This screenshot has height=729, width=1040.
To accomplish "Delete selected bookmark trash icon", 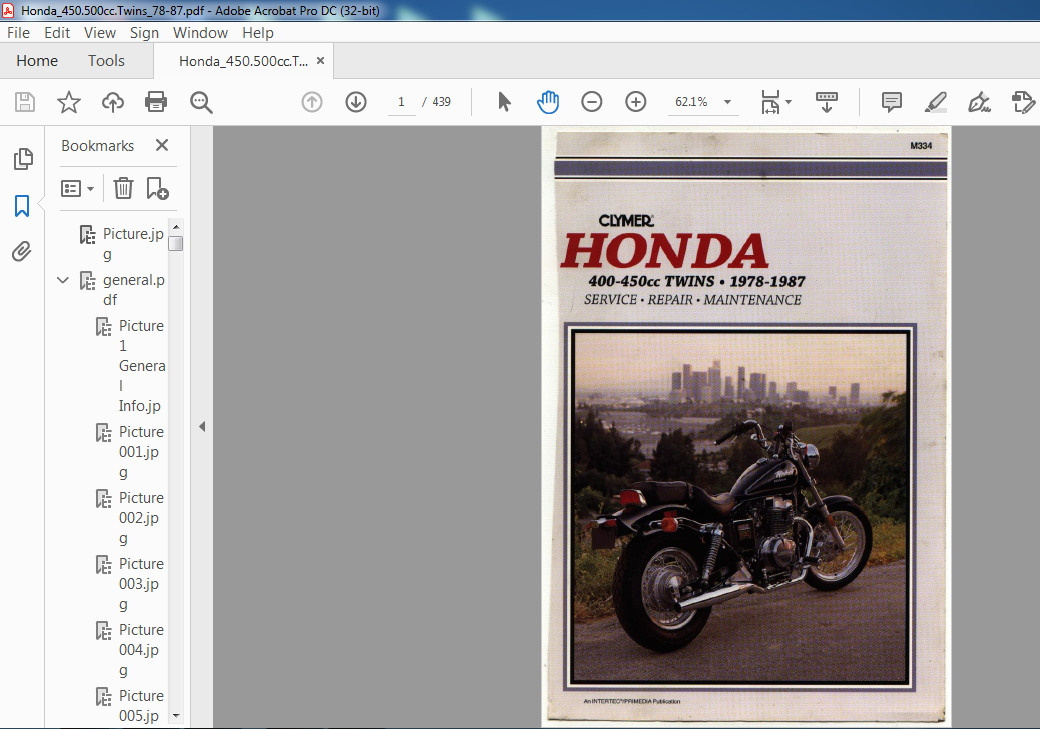I will pyautogui.click(x=123, y=188).
